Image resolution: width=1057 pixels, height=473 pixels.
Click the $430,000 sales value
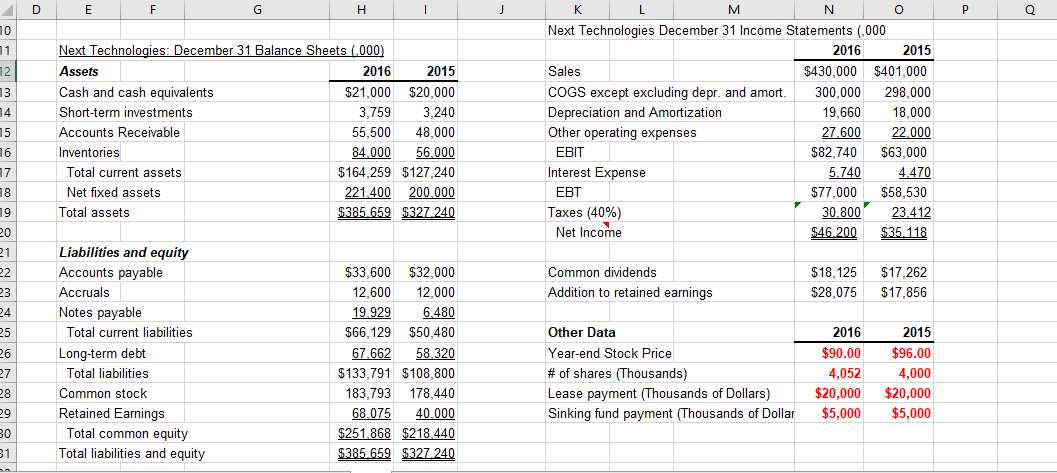pyautogui.click(x=828, y=71)
